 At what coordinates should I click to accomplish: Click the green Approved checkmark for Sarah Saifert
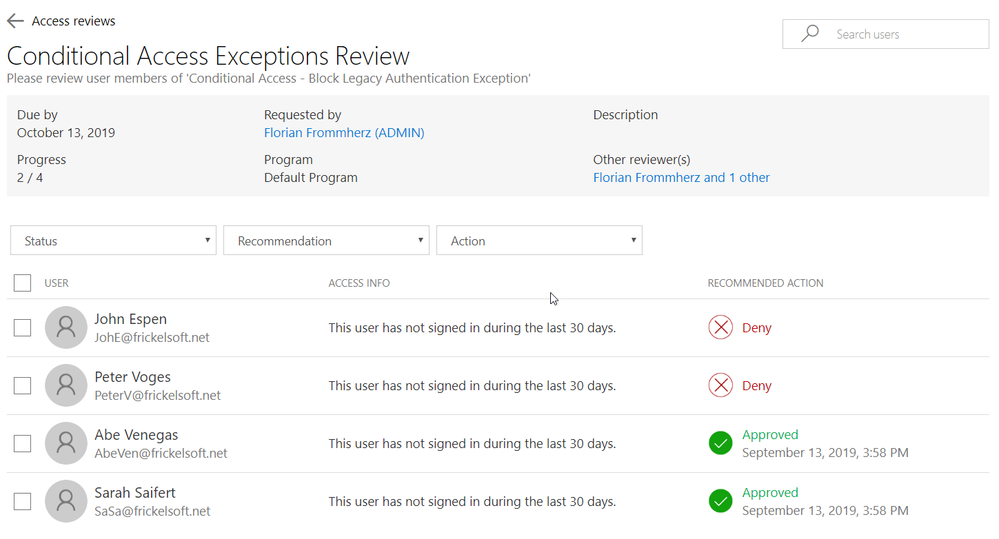click(x=720, y=501)
